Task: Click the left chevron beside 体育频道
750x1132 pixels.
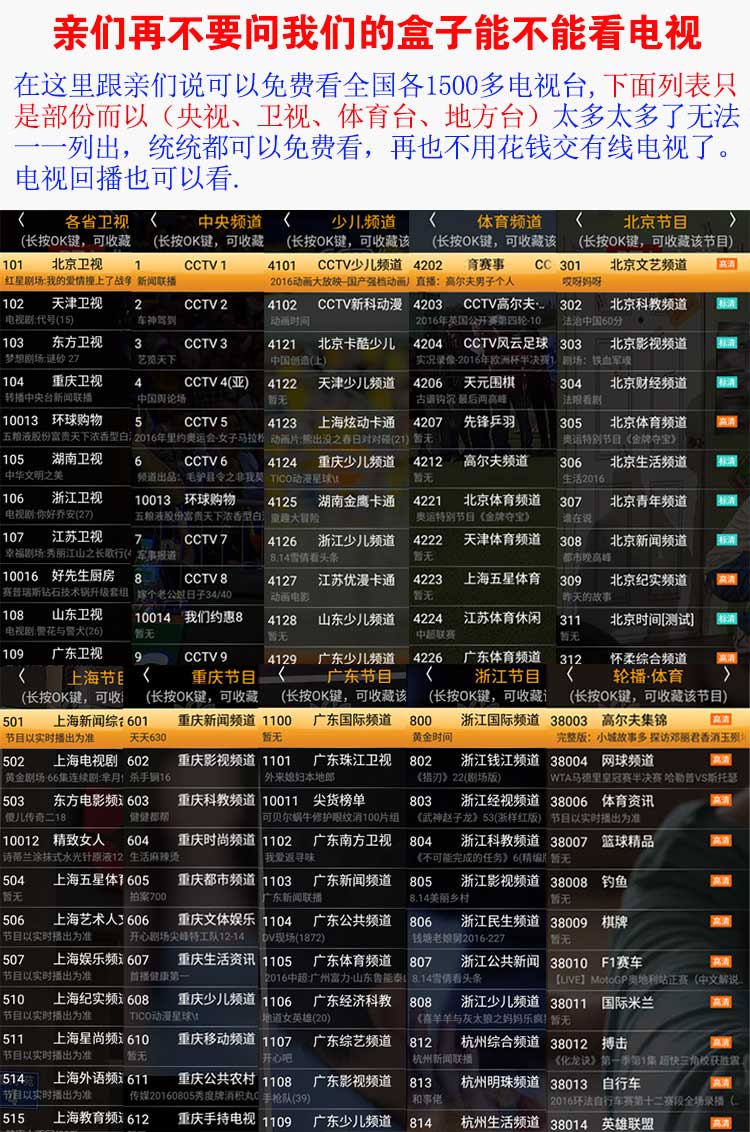Action: (432, 220)
